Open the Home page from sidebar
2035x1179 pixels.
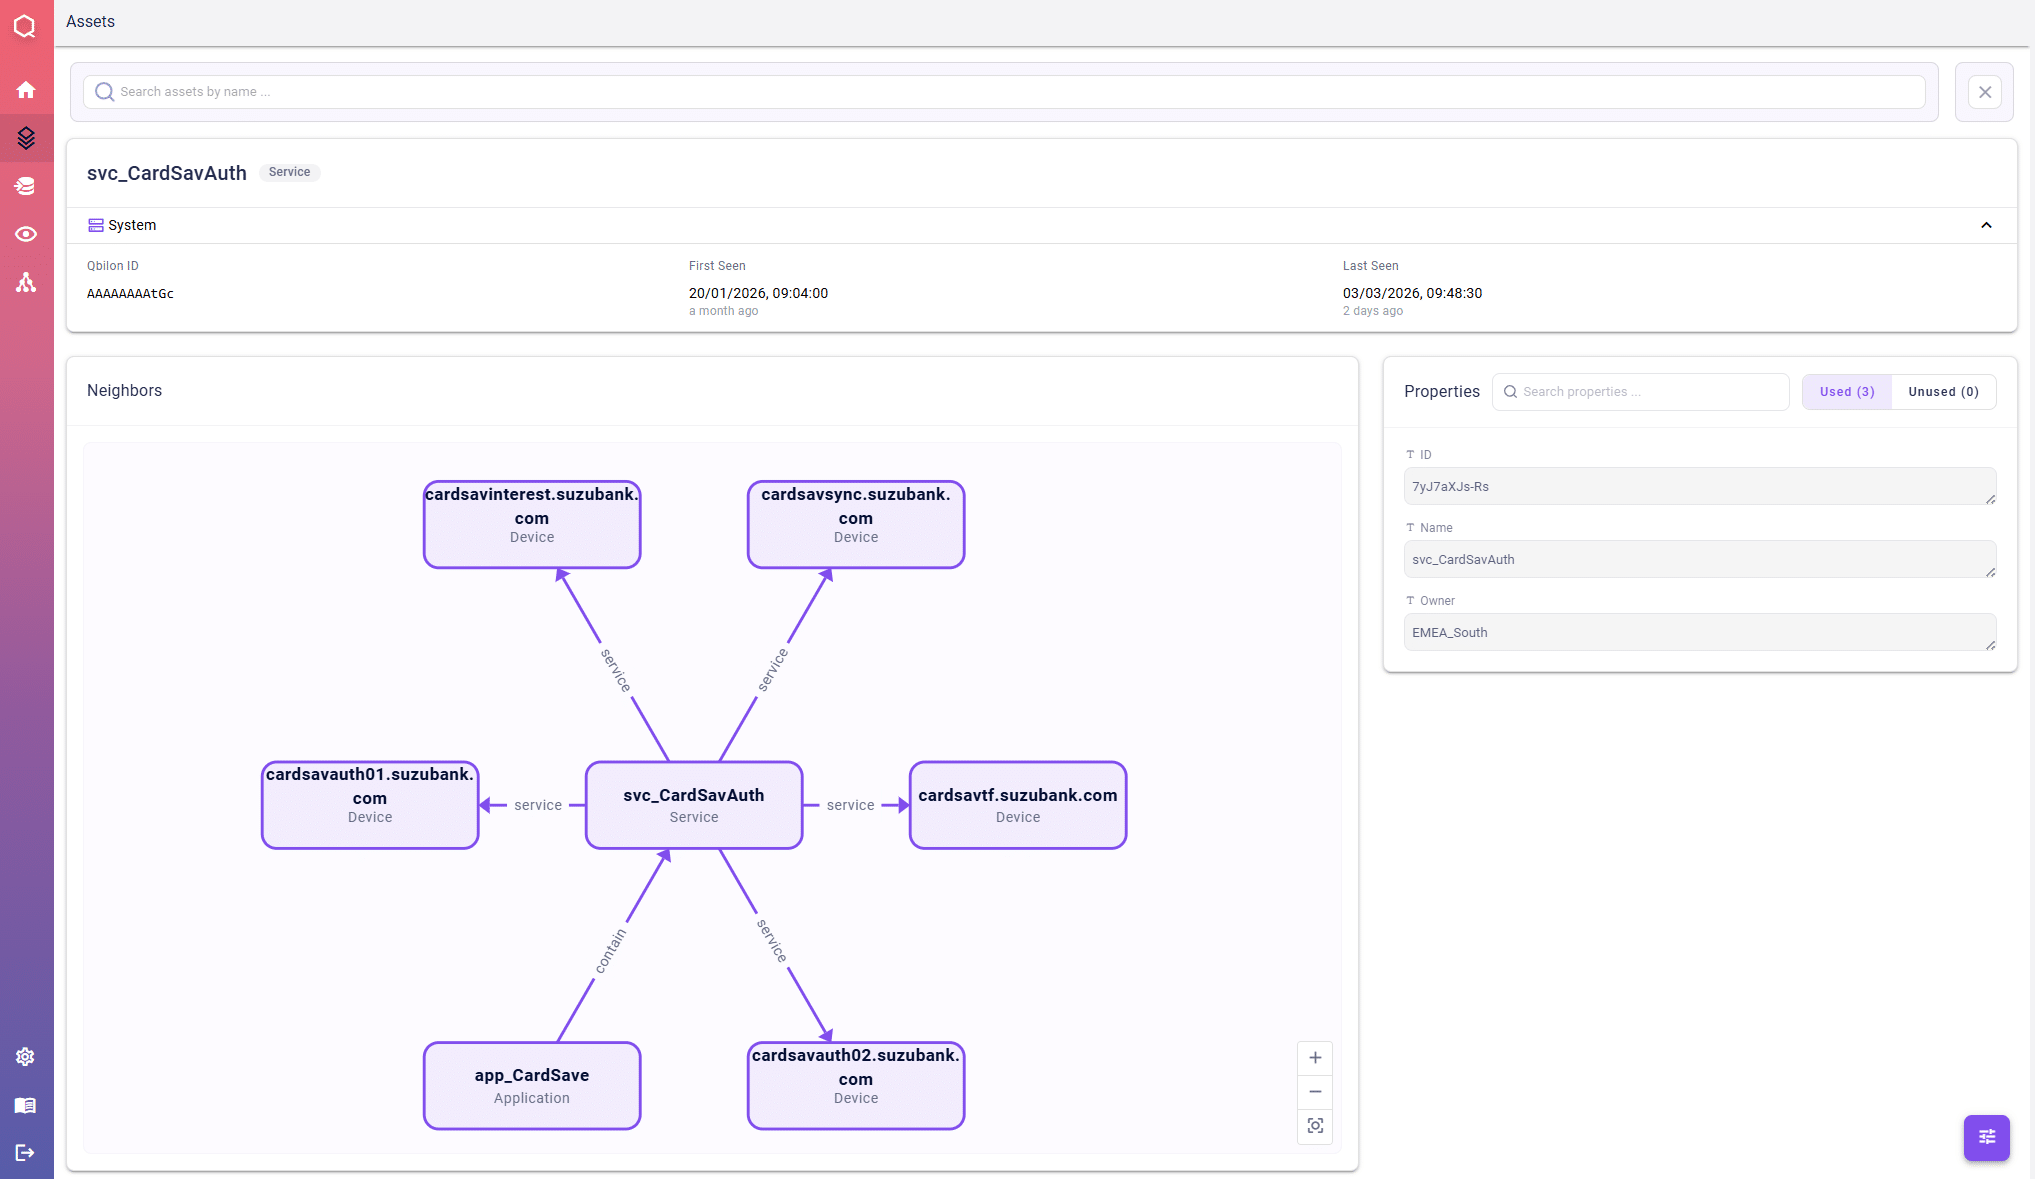click(26, 90)
